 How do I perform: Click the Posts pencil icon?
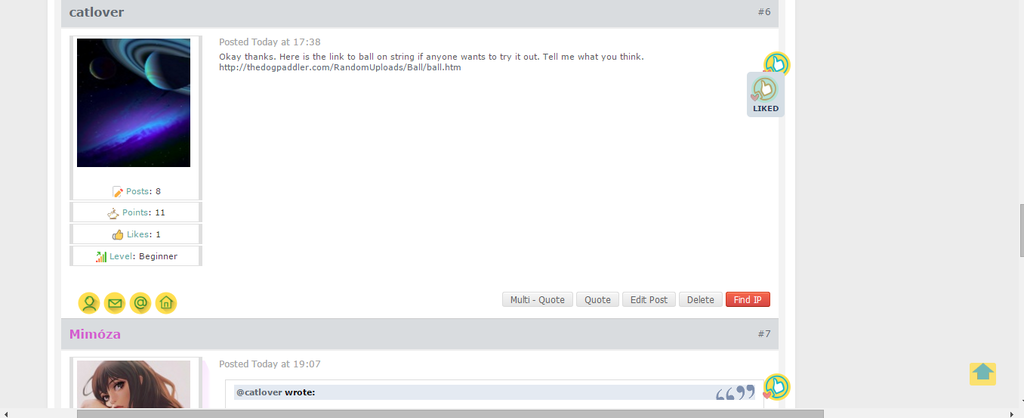click(x=118, y=191)
